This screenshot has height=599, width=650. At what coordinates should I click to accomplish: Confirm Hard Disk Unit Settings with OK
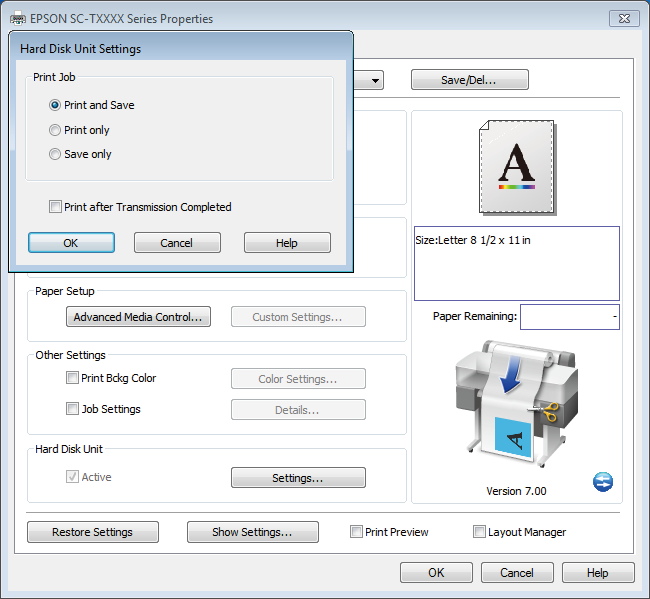tap(71, 243)
